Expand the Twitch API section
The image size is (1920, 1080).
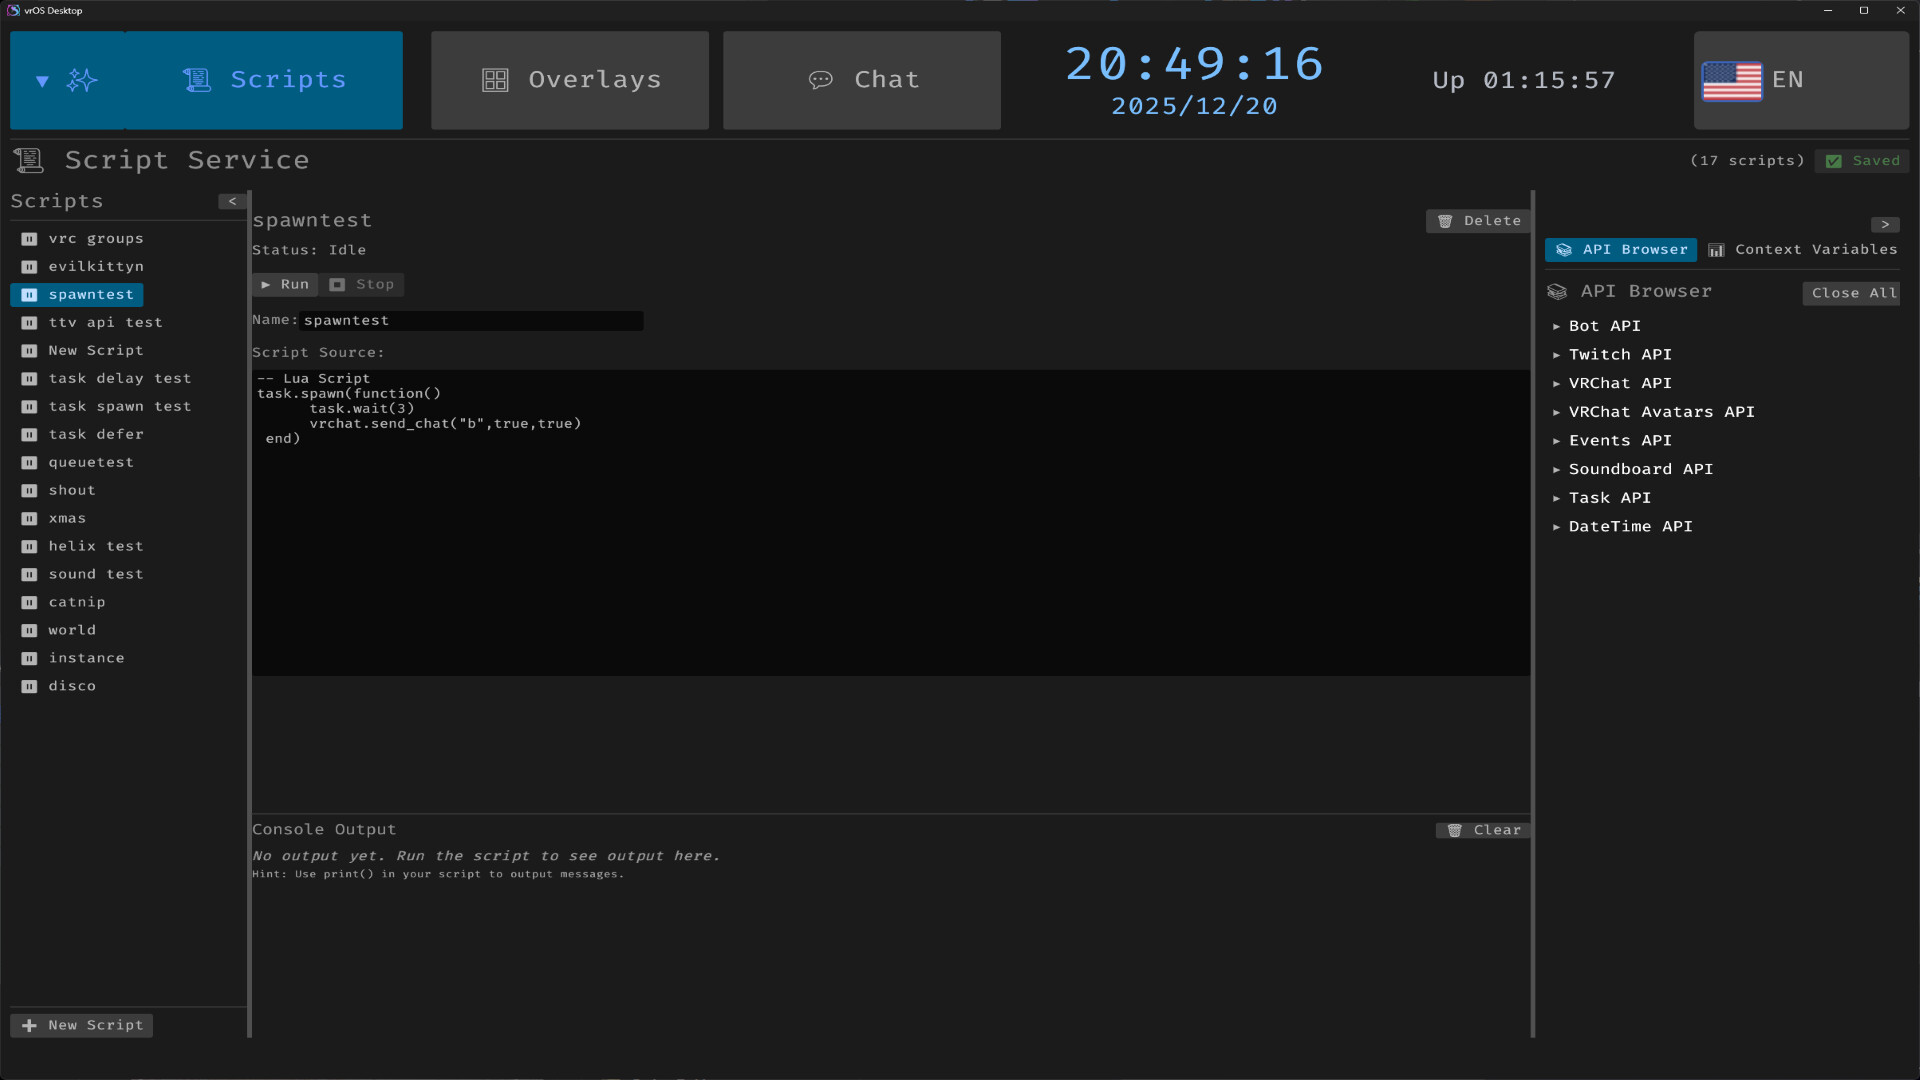[1619, 354]
